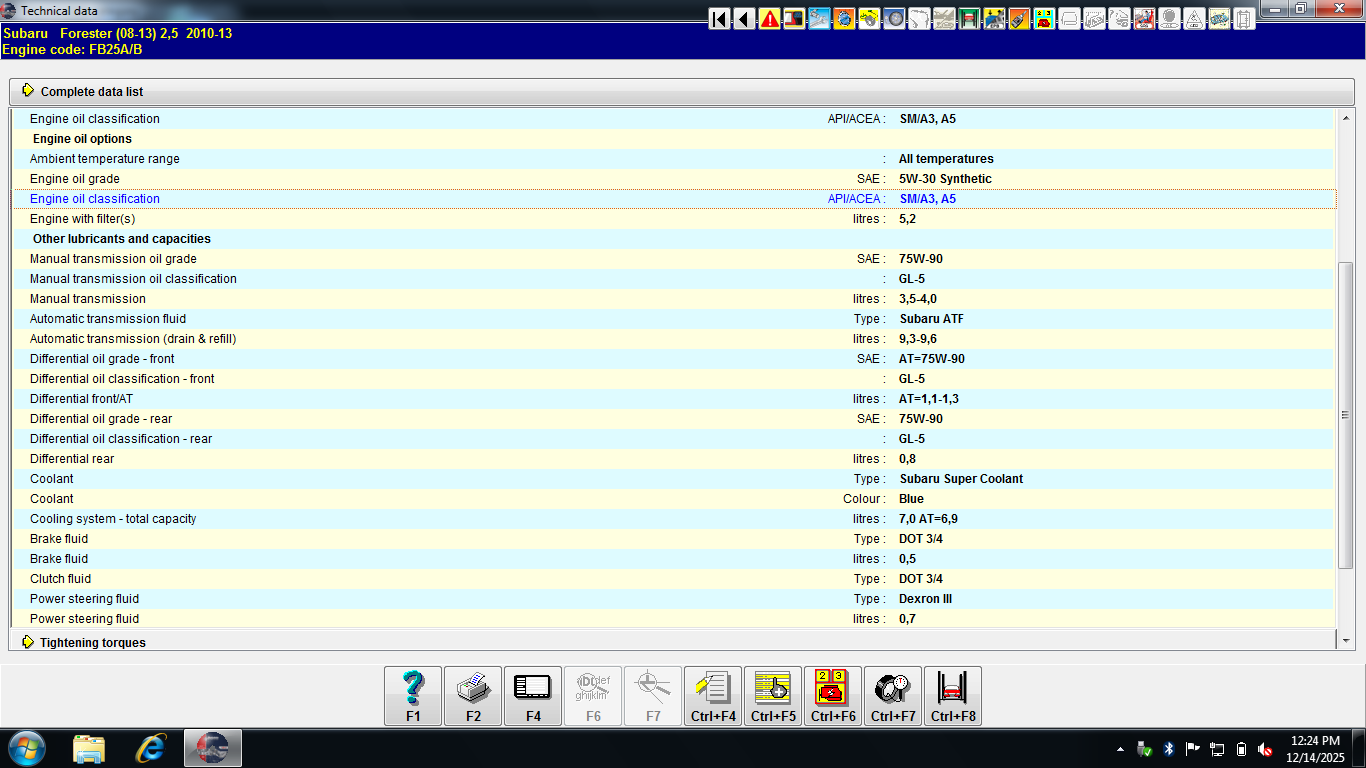Expand the Tightening torques section
Screen dimensions: 1366x768
click(x=672, y=642)
